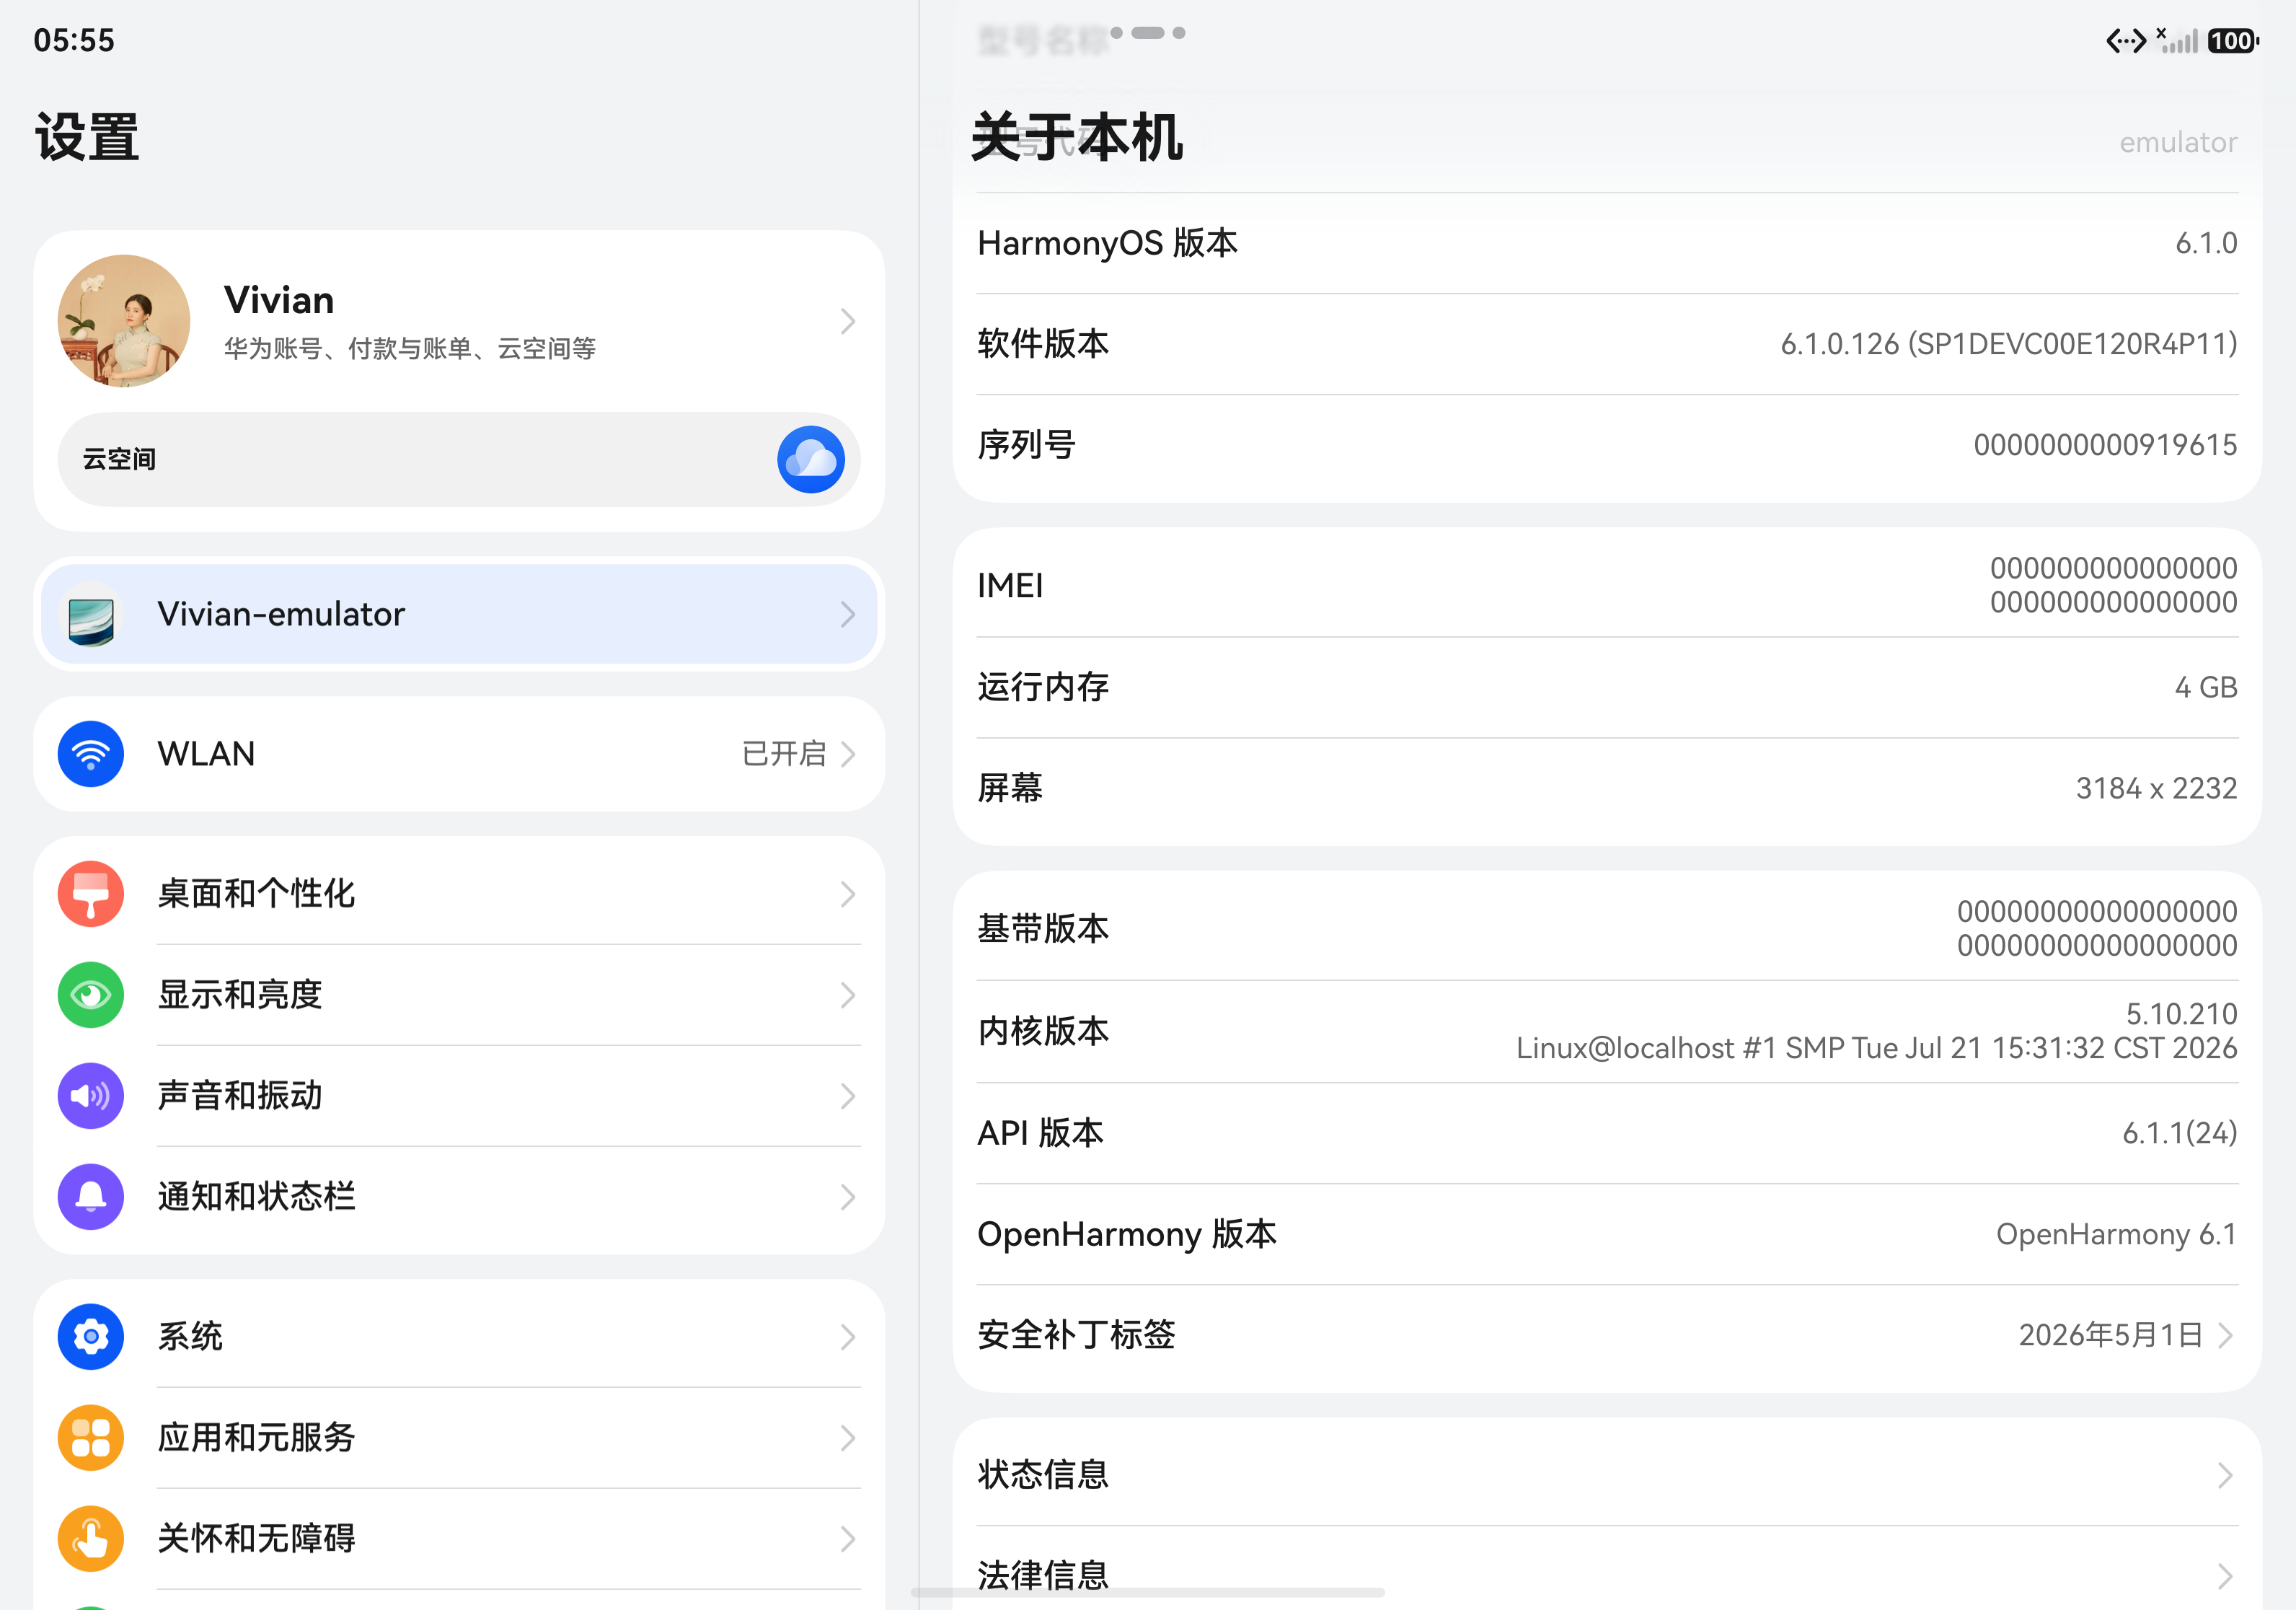
Task: Tap the 屏幕 3184 x 2232 row
Action: (x=1607, y=788)
